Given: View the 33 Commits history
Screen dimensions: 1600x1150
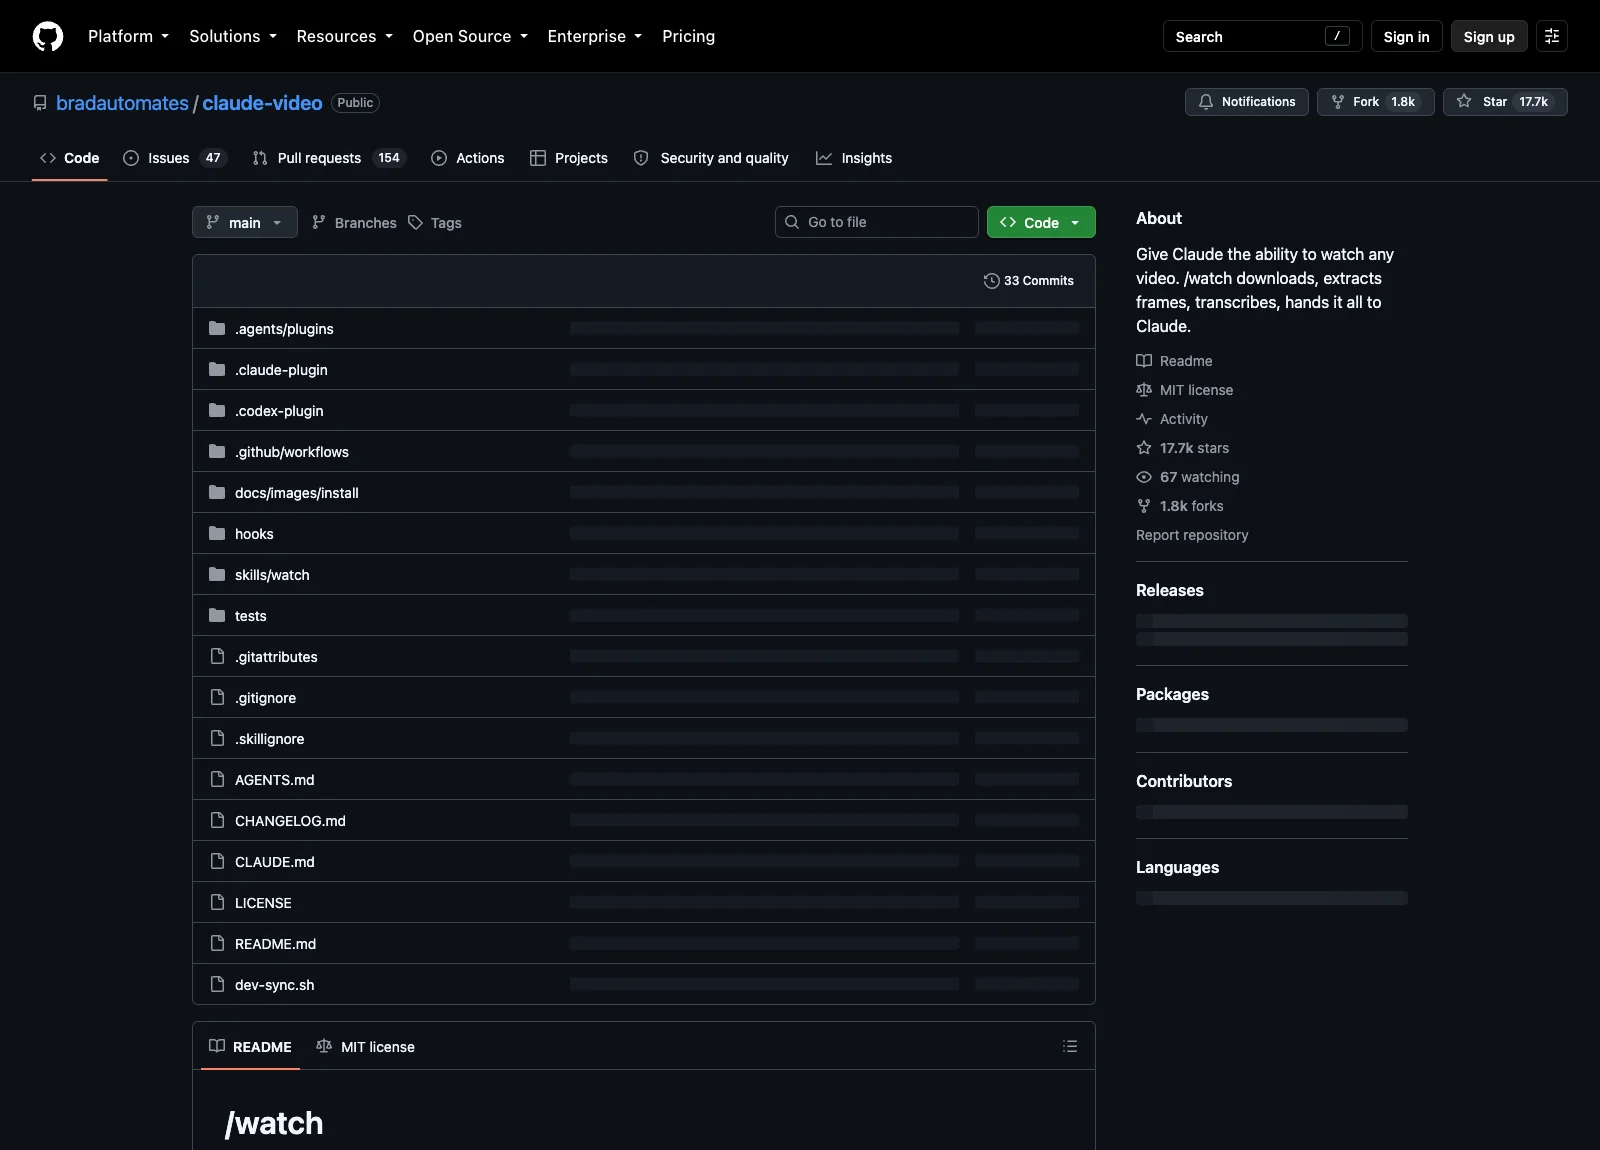Looking at the screenshot, I should [x=1029, y=281].
